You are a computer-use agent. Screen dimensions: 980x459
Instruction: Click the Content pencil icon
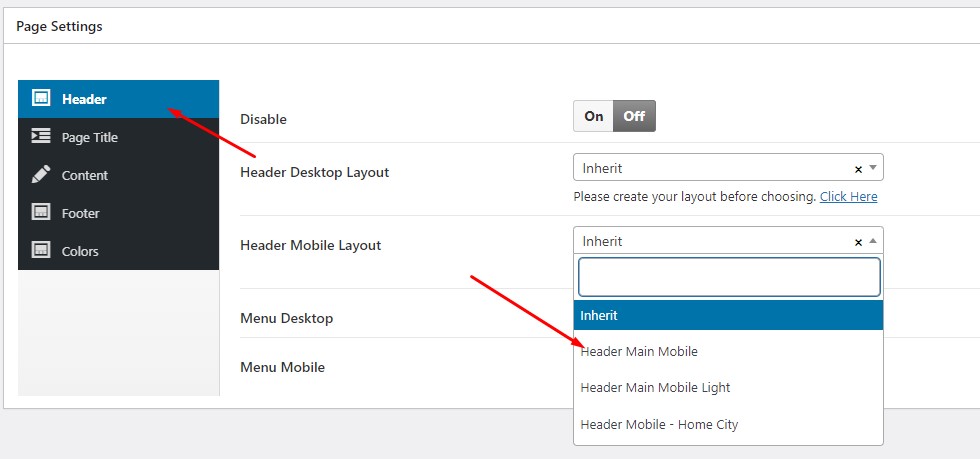41,175
